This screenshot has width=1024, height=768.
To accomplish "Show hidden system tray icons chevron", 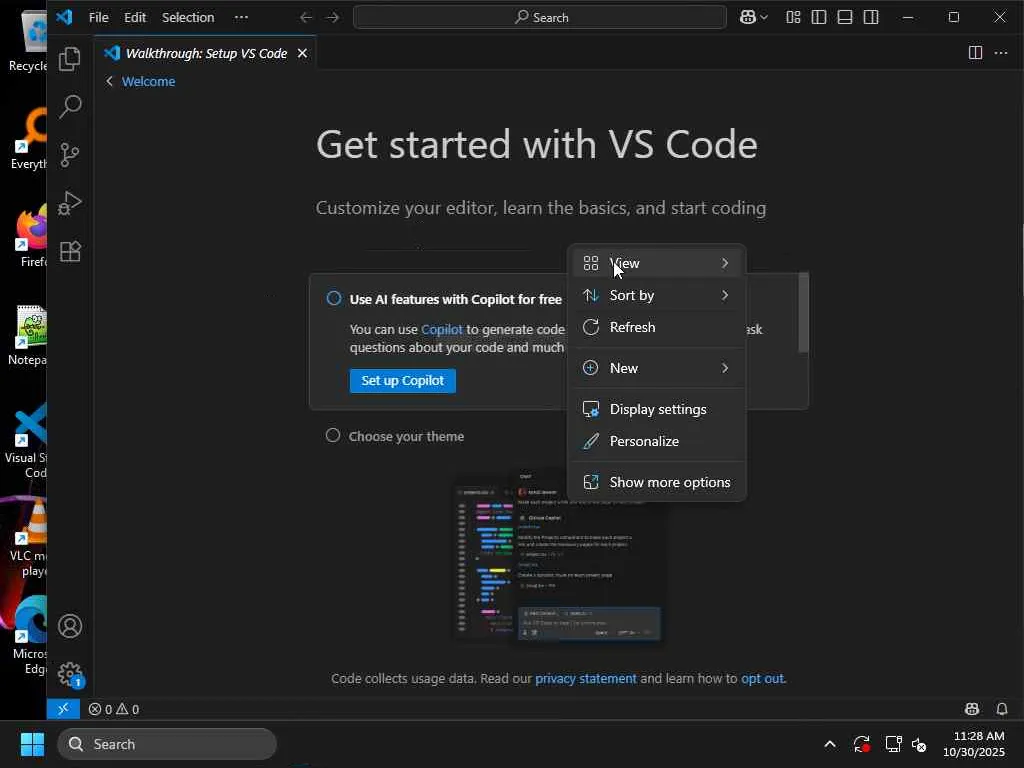I will (830, 744).
